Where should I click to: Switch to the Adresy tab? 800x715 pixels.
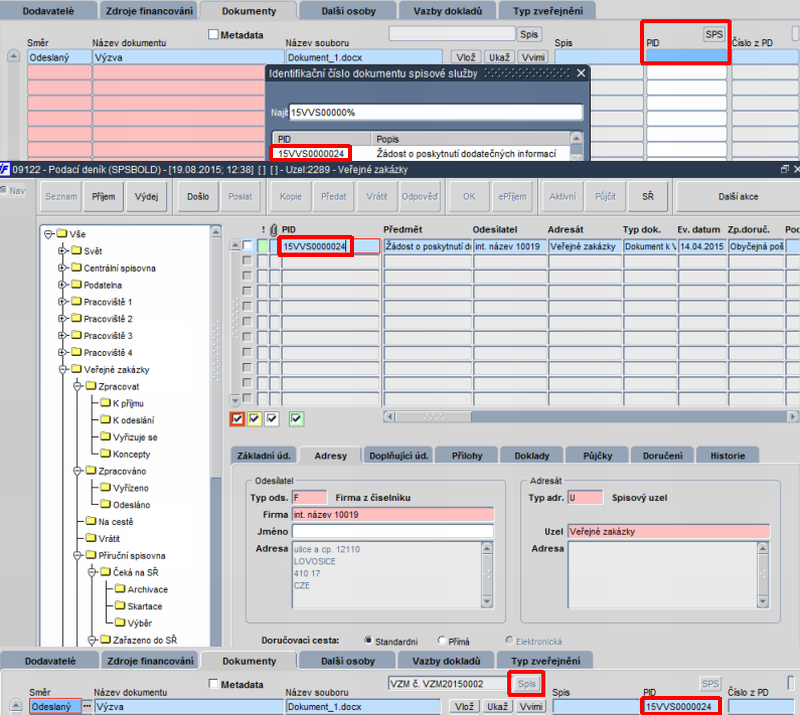click(331, 455)
